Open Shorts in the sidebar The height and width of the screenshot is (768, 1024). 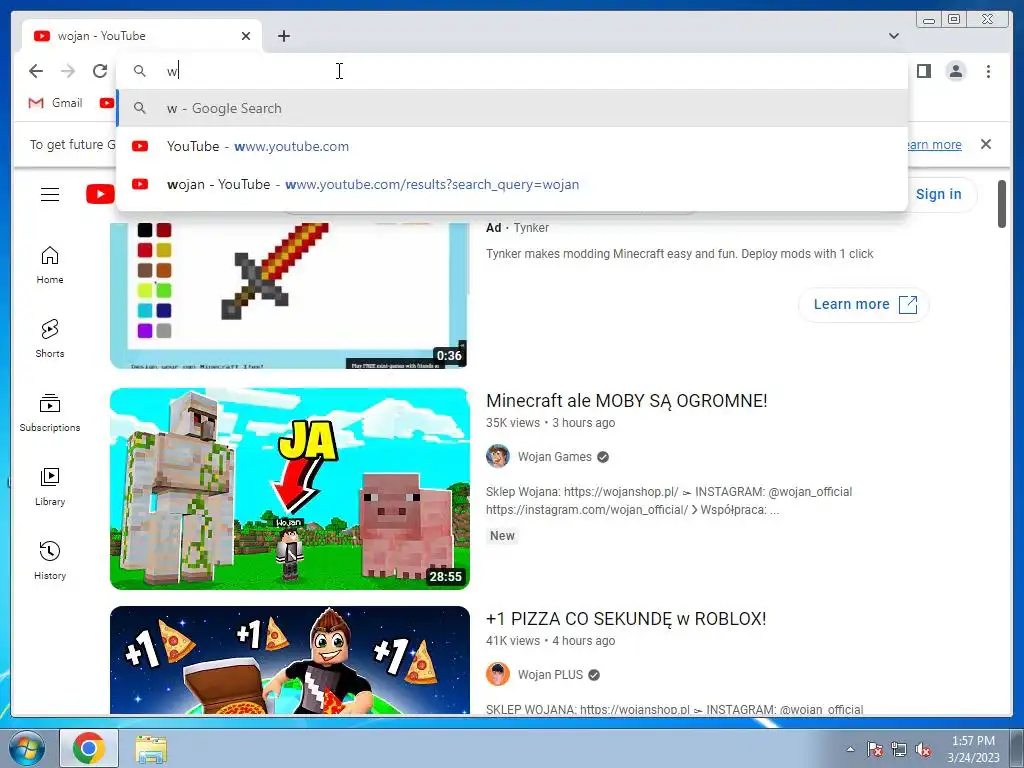[x=50, y=339]
